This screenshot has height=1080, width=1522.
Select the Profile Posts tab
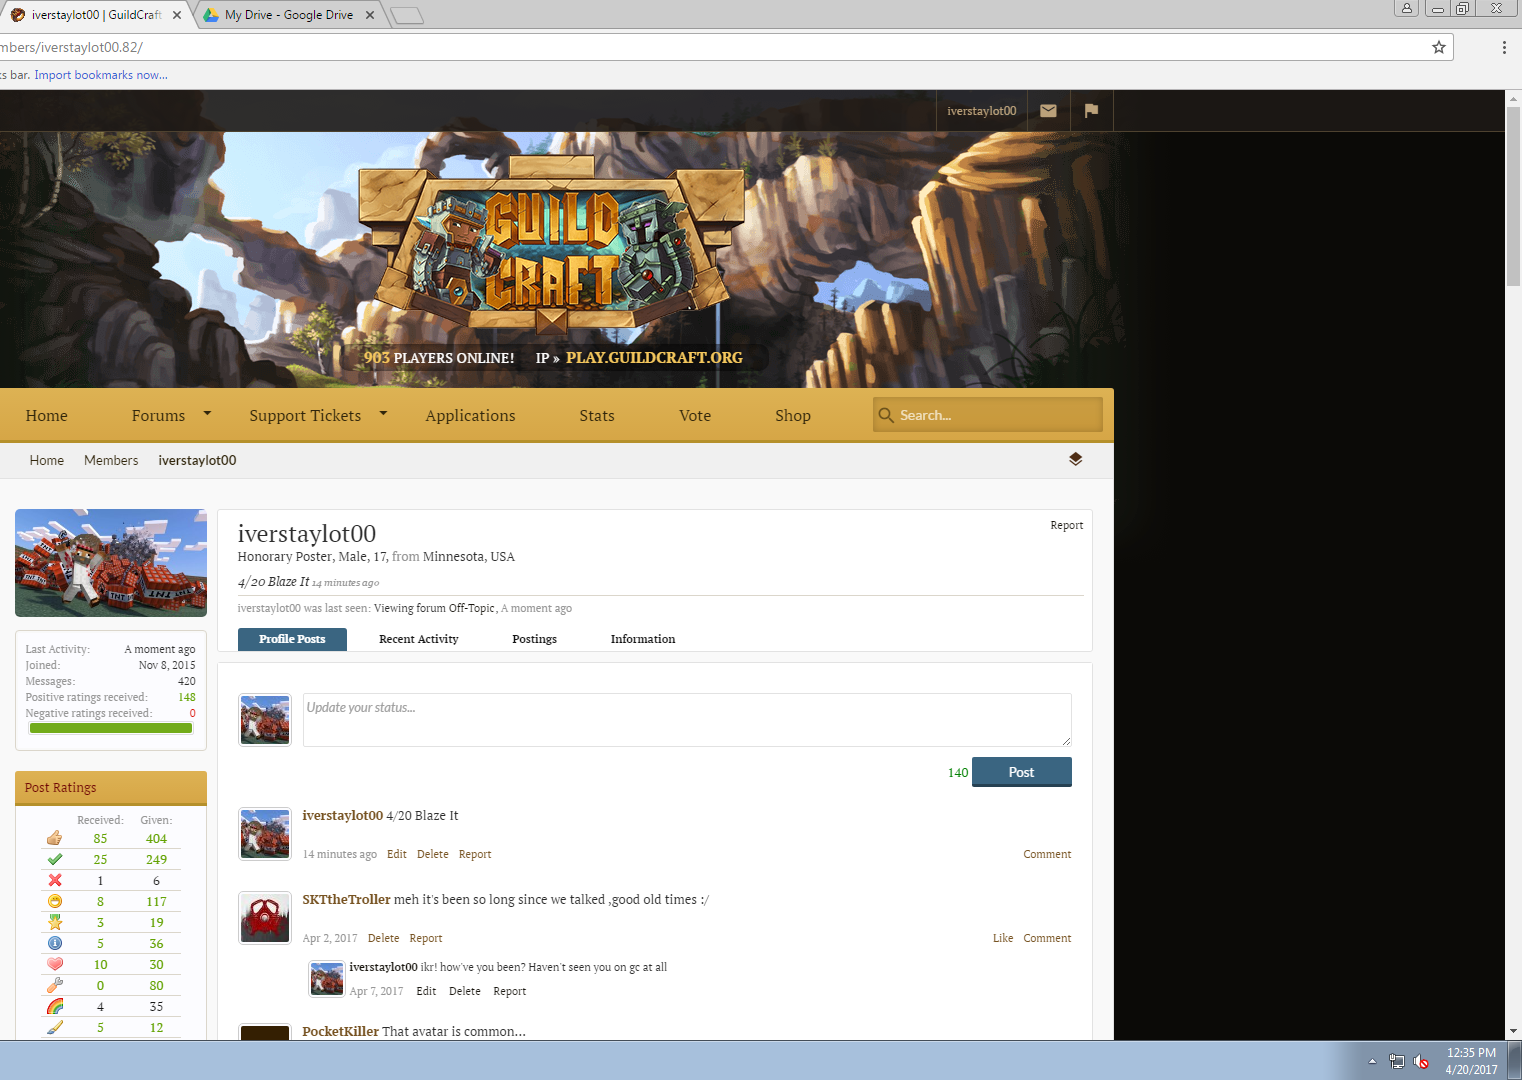[x=292, y=639]
